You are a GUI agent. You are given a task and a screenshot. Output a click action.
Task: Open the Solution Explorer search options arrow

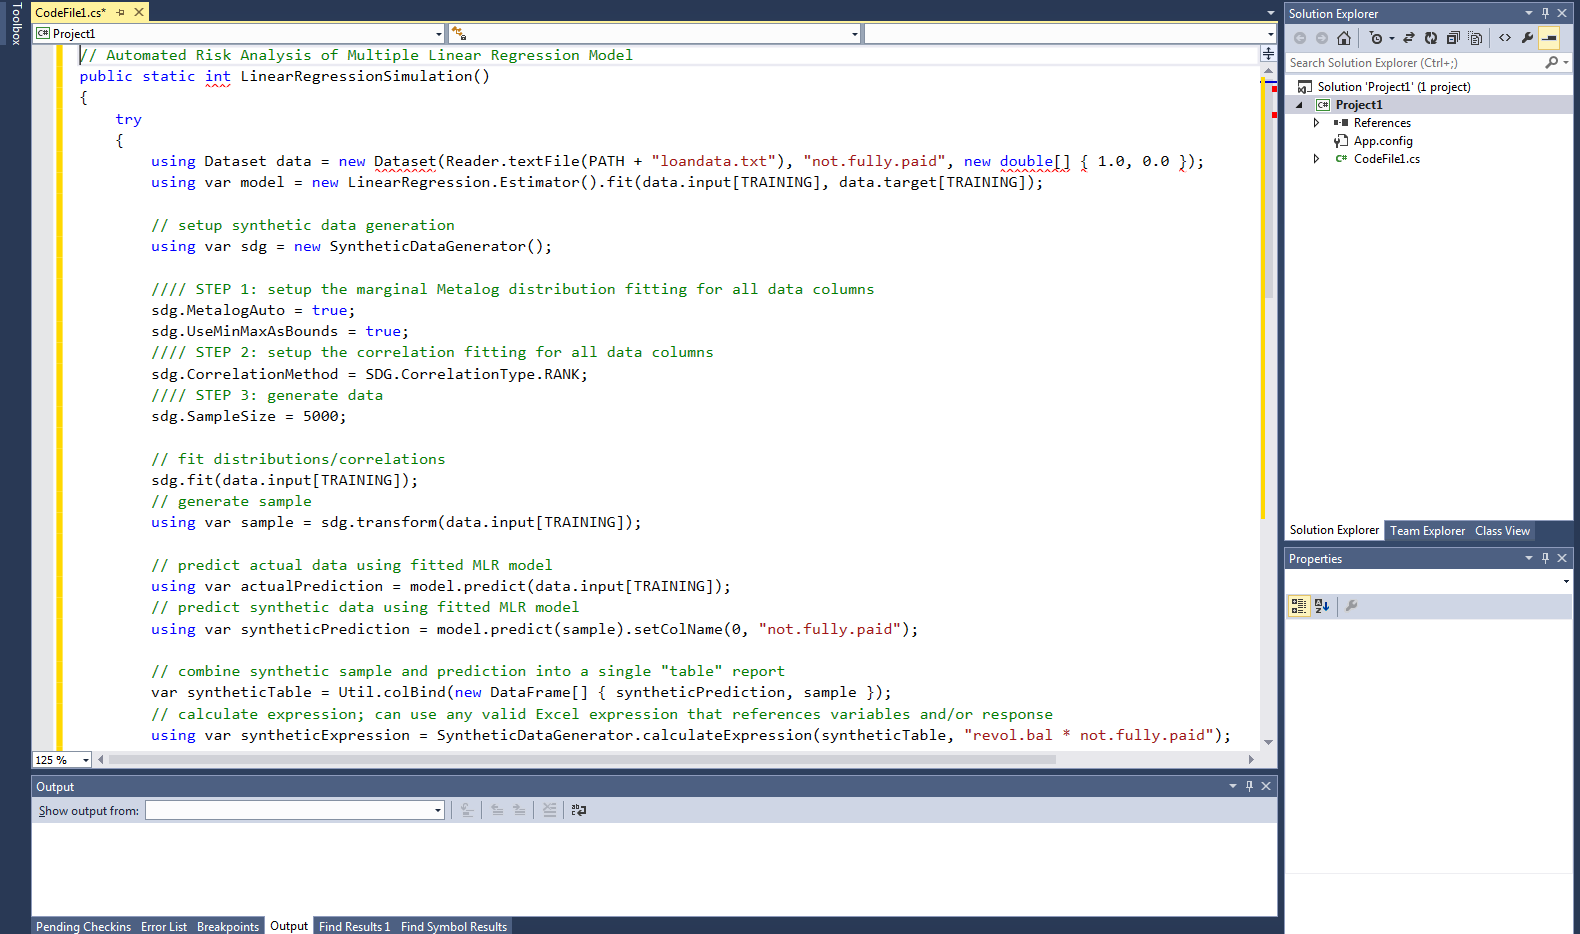[1566, 62]
